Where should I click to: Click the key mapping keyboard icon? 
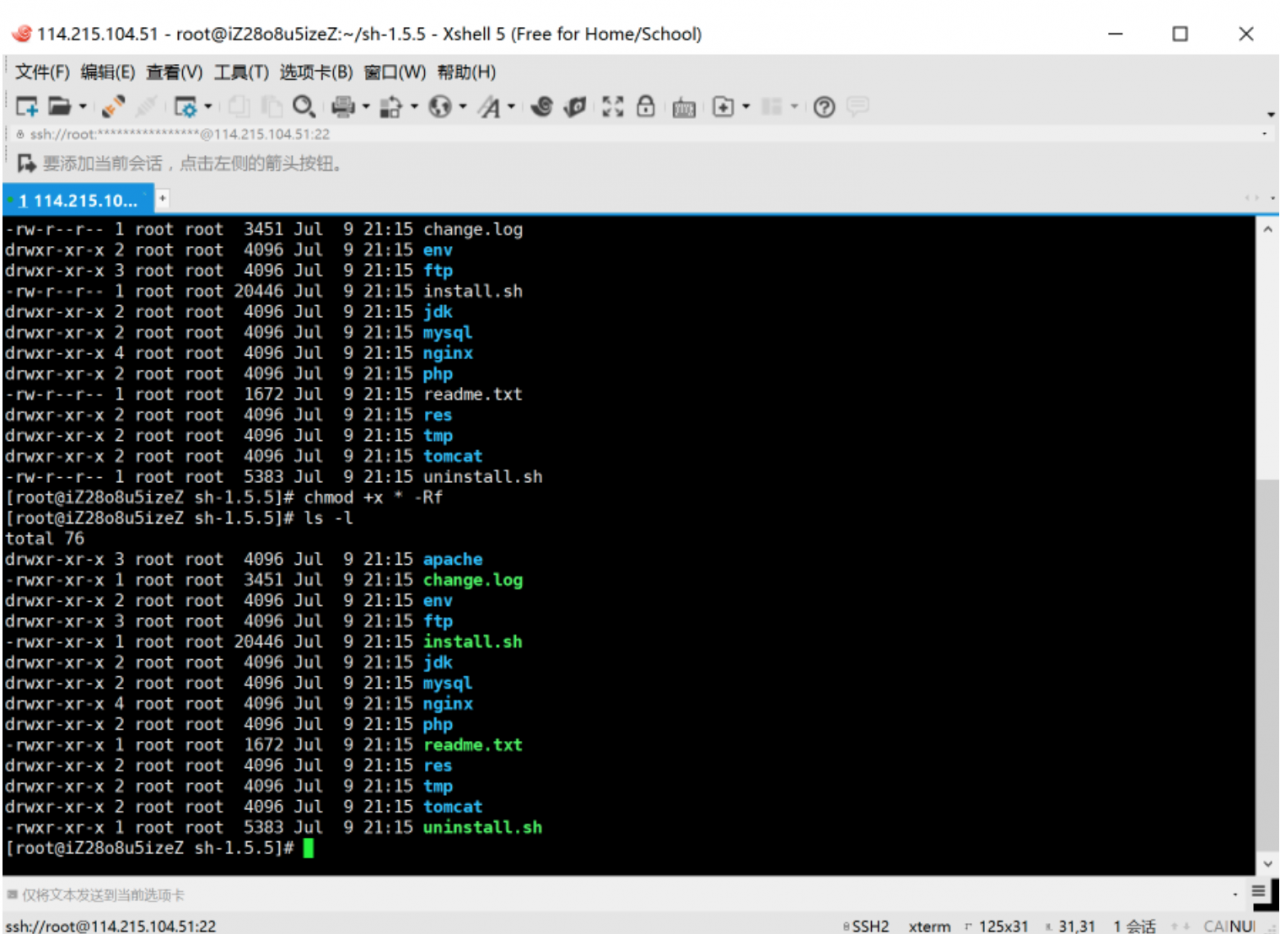(684, 107)
